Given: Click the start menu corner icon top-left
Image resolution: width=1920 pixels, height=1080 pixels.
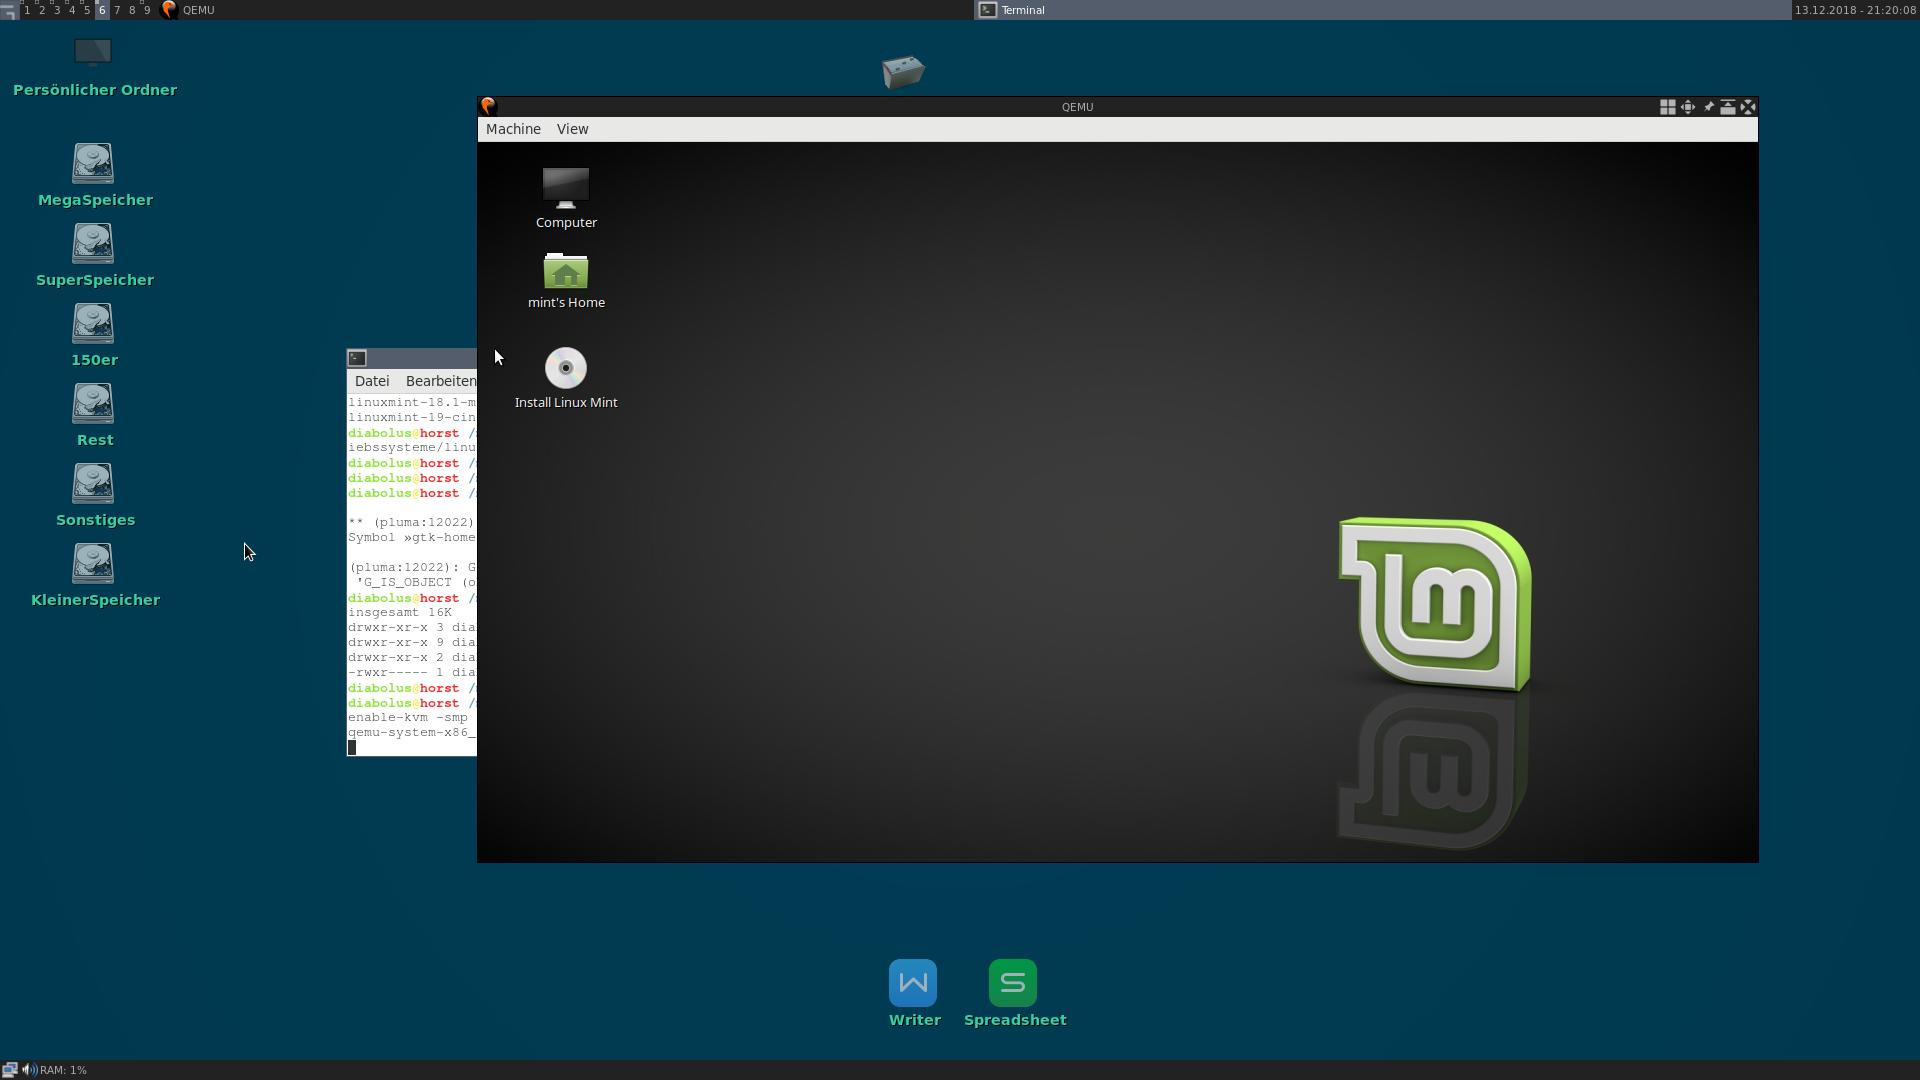Looking at the screenshot, I should click(8, 10).
